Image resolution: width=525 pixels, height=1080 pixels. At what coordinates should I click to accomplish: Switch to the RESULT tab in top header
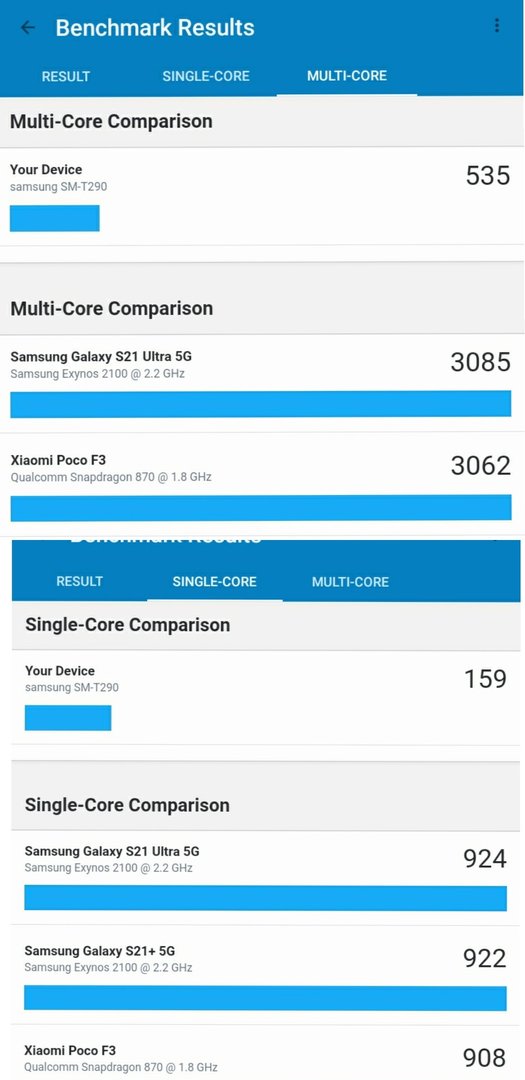point(65,76)
